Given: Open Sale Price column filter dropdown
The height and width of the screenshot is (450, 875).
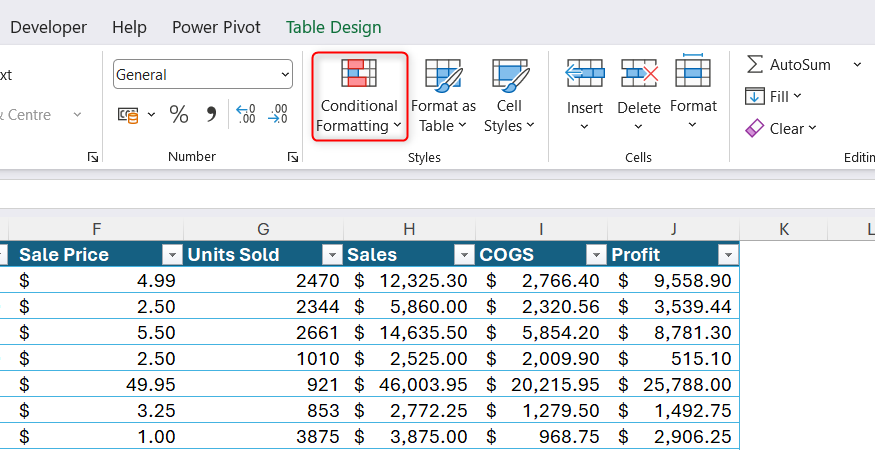Looking at the screenshot, I should pos(172,255).
